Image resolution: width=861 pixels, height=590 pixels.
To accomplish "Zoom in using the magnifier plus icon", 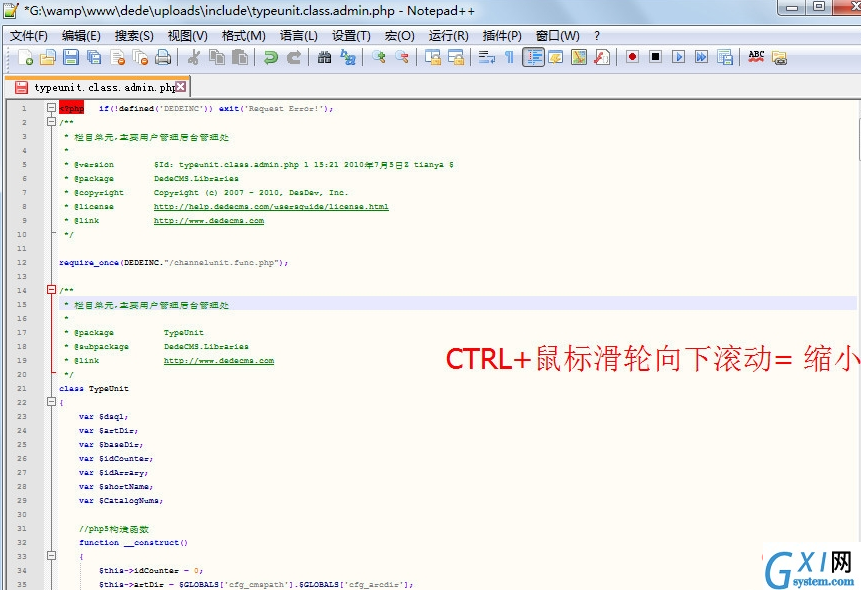I will [378, 57].
